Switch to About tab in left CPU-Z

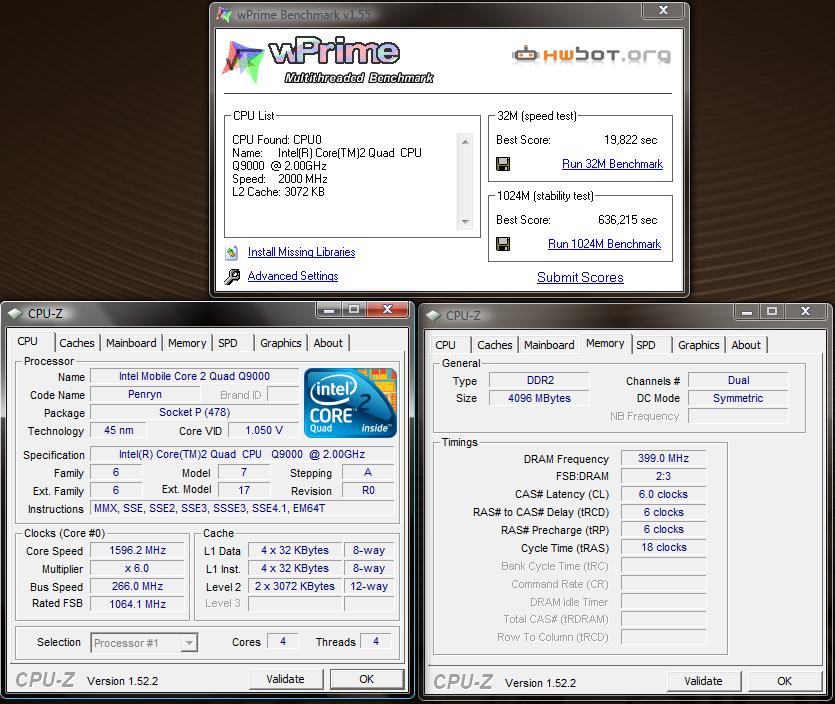(x=328, y=343)
